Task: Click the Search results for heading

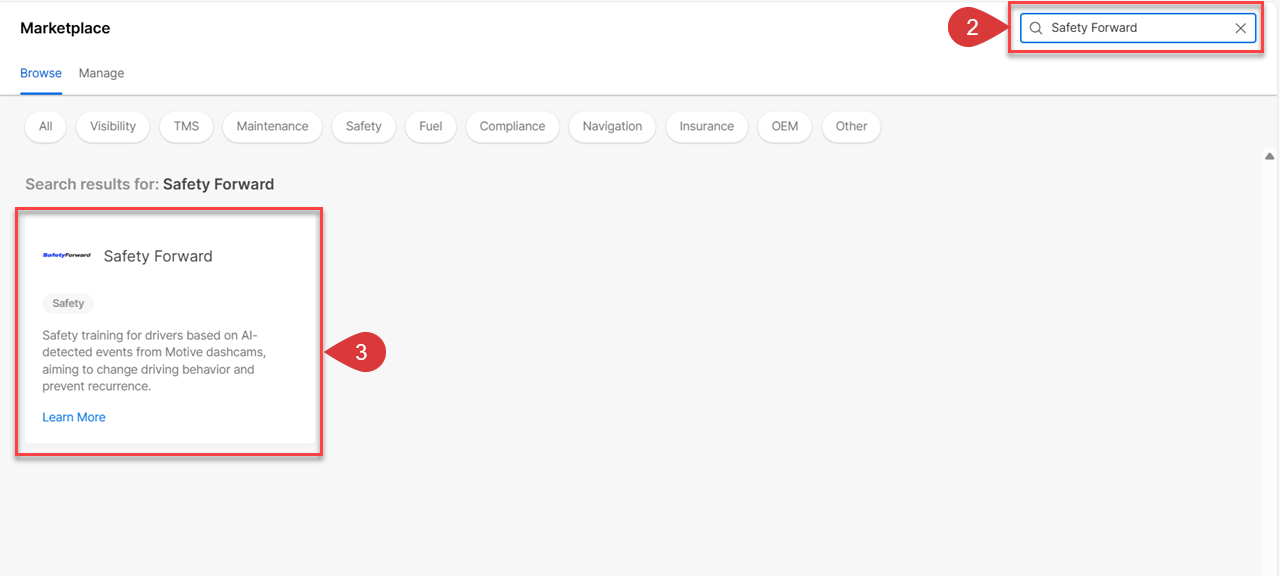Action: (149, 184)
